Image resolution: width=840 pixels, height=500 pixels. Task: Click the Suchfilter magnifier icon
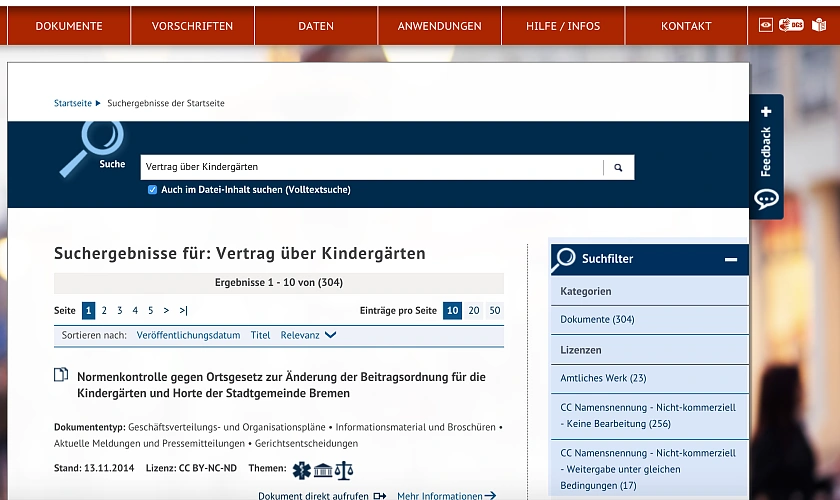pyautogui.click(x=564, y=259)
